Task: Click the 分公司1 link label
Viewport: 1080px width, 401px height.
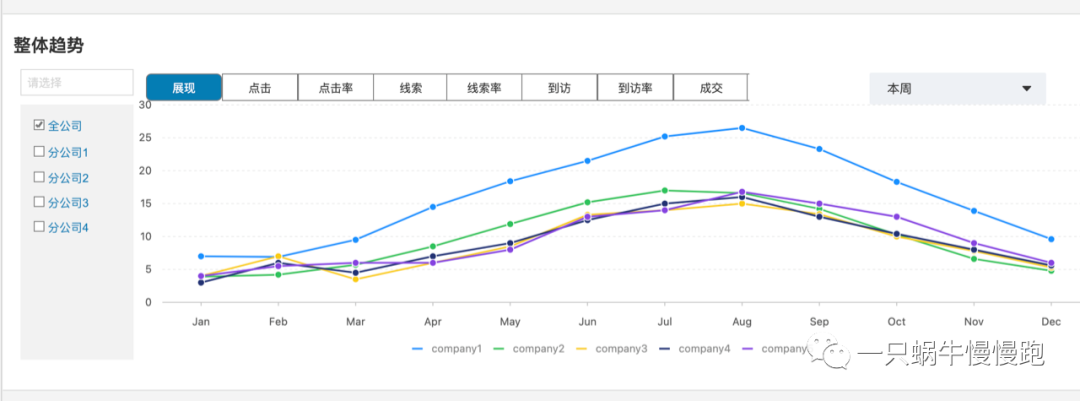Action: click(x=68, y=153)
